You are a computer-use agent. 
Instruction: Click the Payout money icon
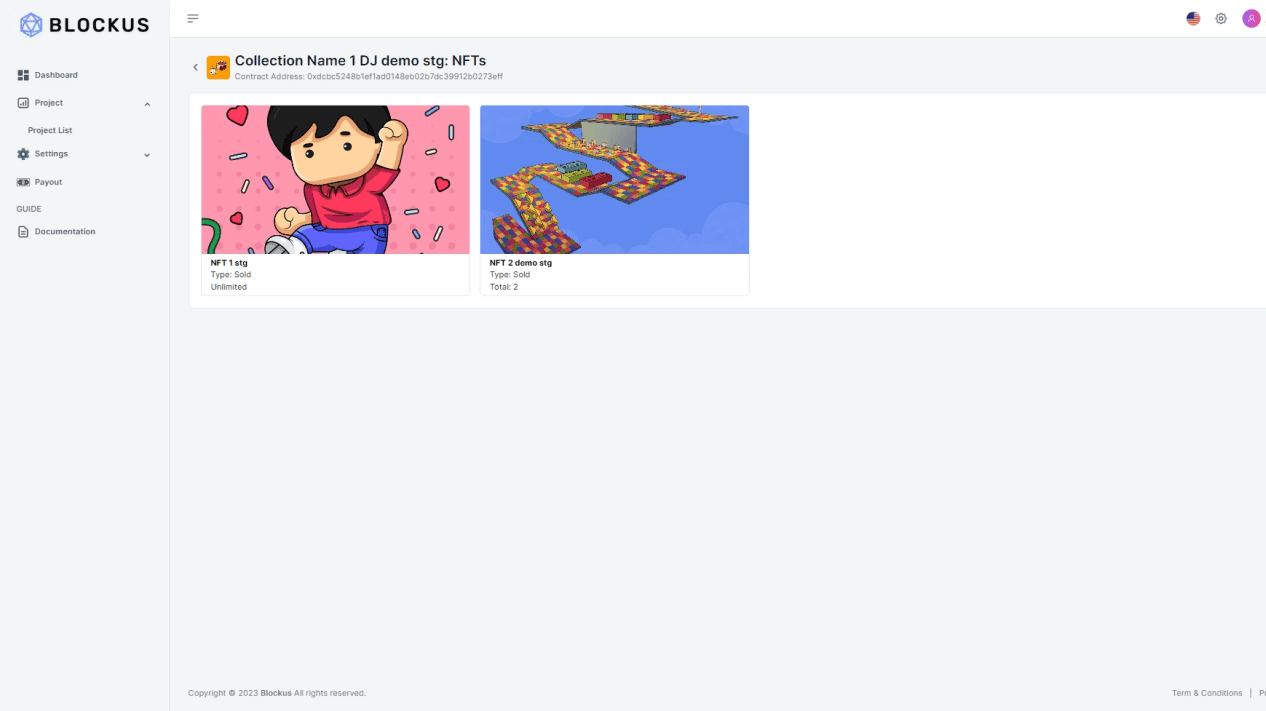(23, 182)
